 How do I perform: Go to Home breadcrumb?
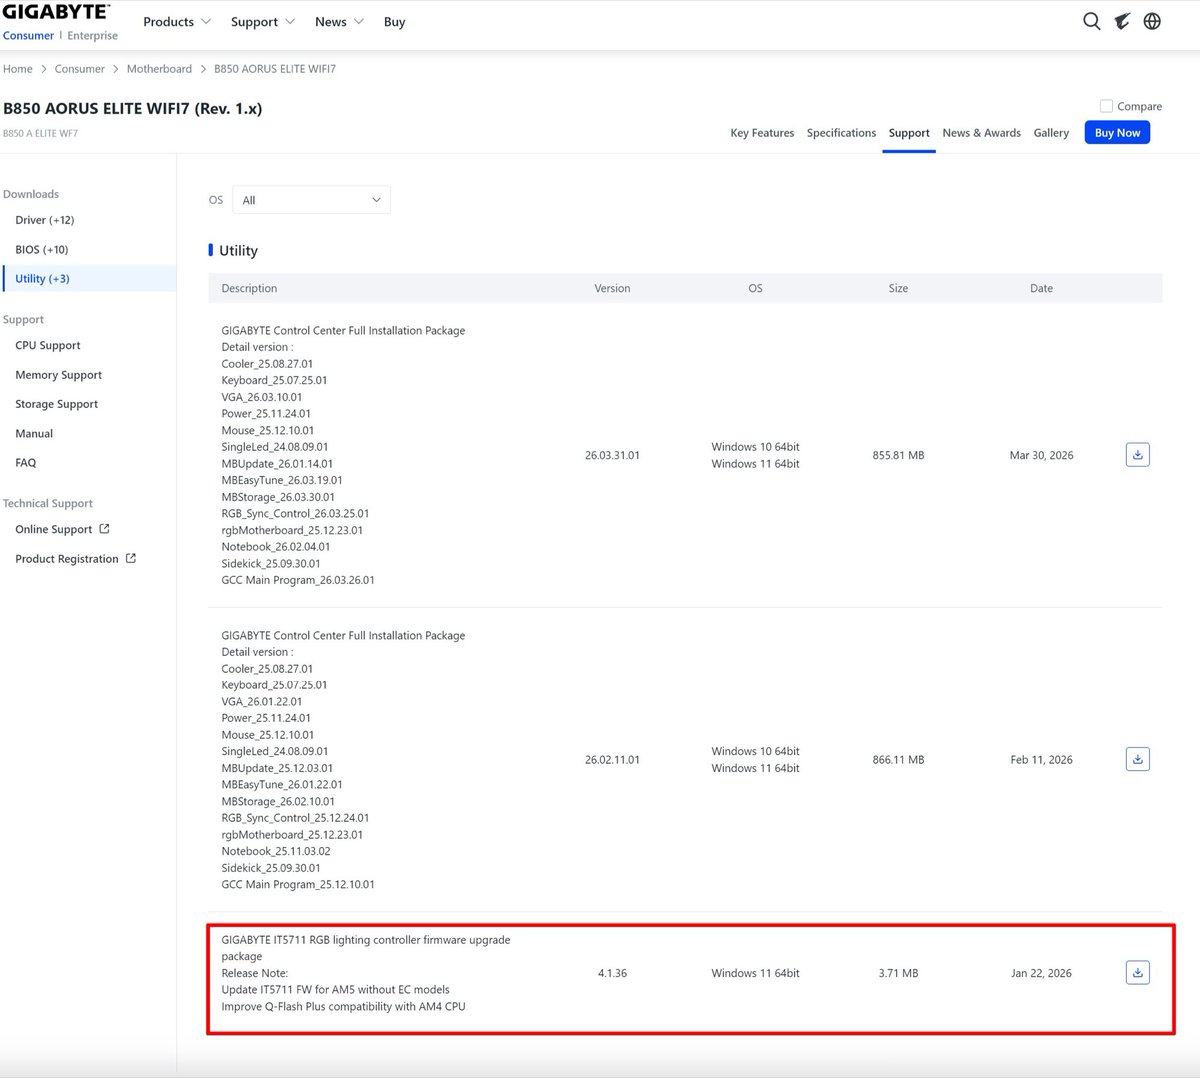click(x=18, y=69)
